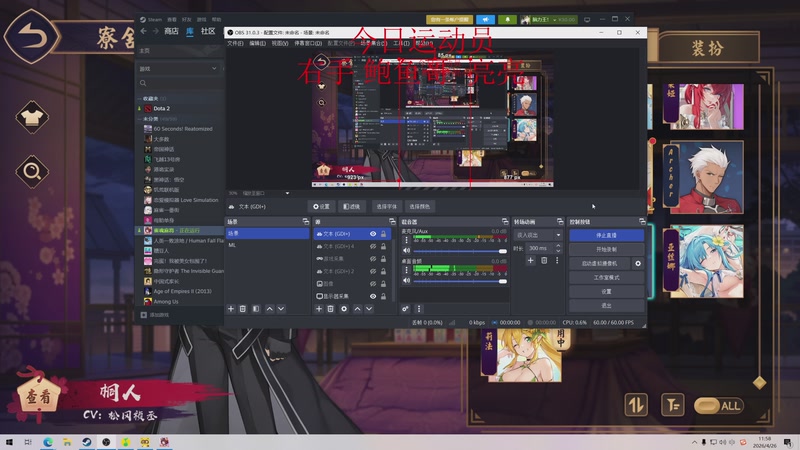This screenshot has width=800, height=450.
Task: Click filter icon beside ALL toggle in game
Action: tap(673, 405)
